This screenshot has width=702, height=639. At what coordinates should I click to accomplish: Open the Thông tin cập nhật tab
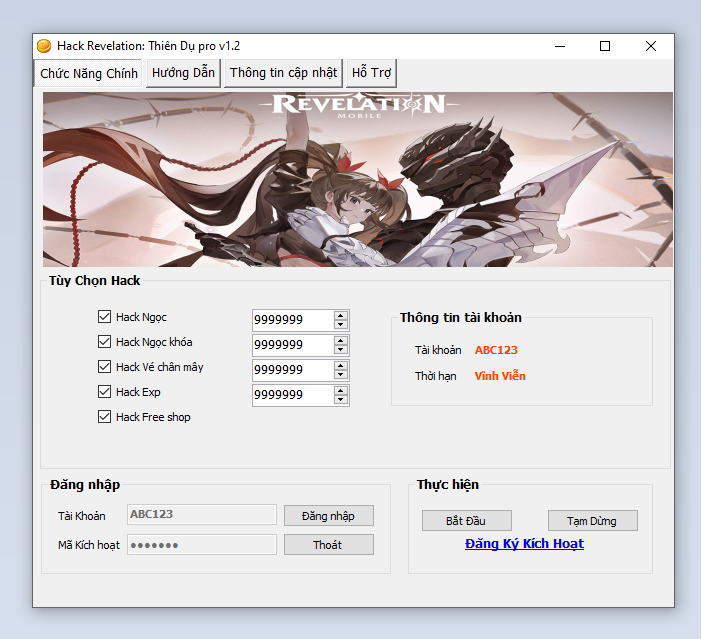click(283, 73)
